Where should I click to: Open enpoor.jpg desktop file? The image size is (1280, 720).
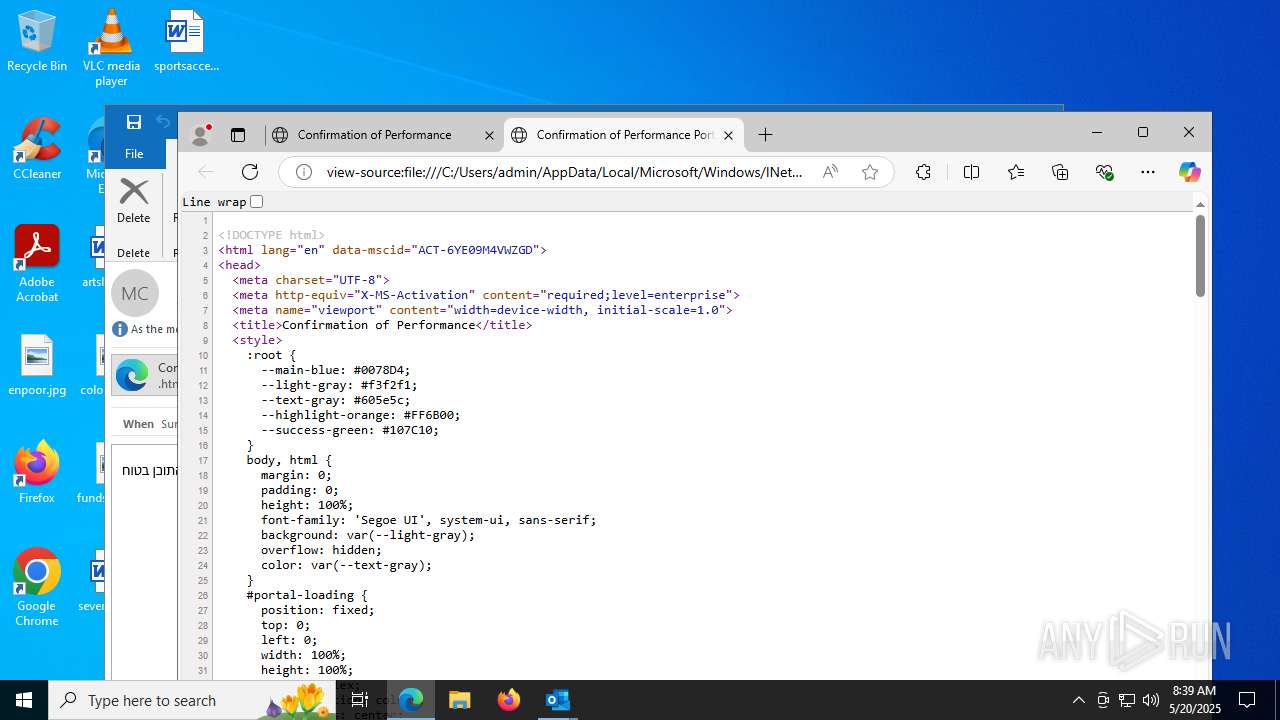tap(37, 365)
